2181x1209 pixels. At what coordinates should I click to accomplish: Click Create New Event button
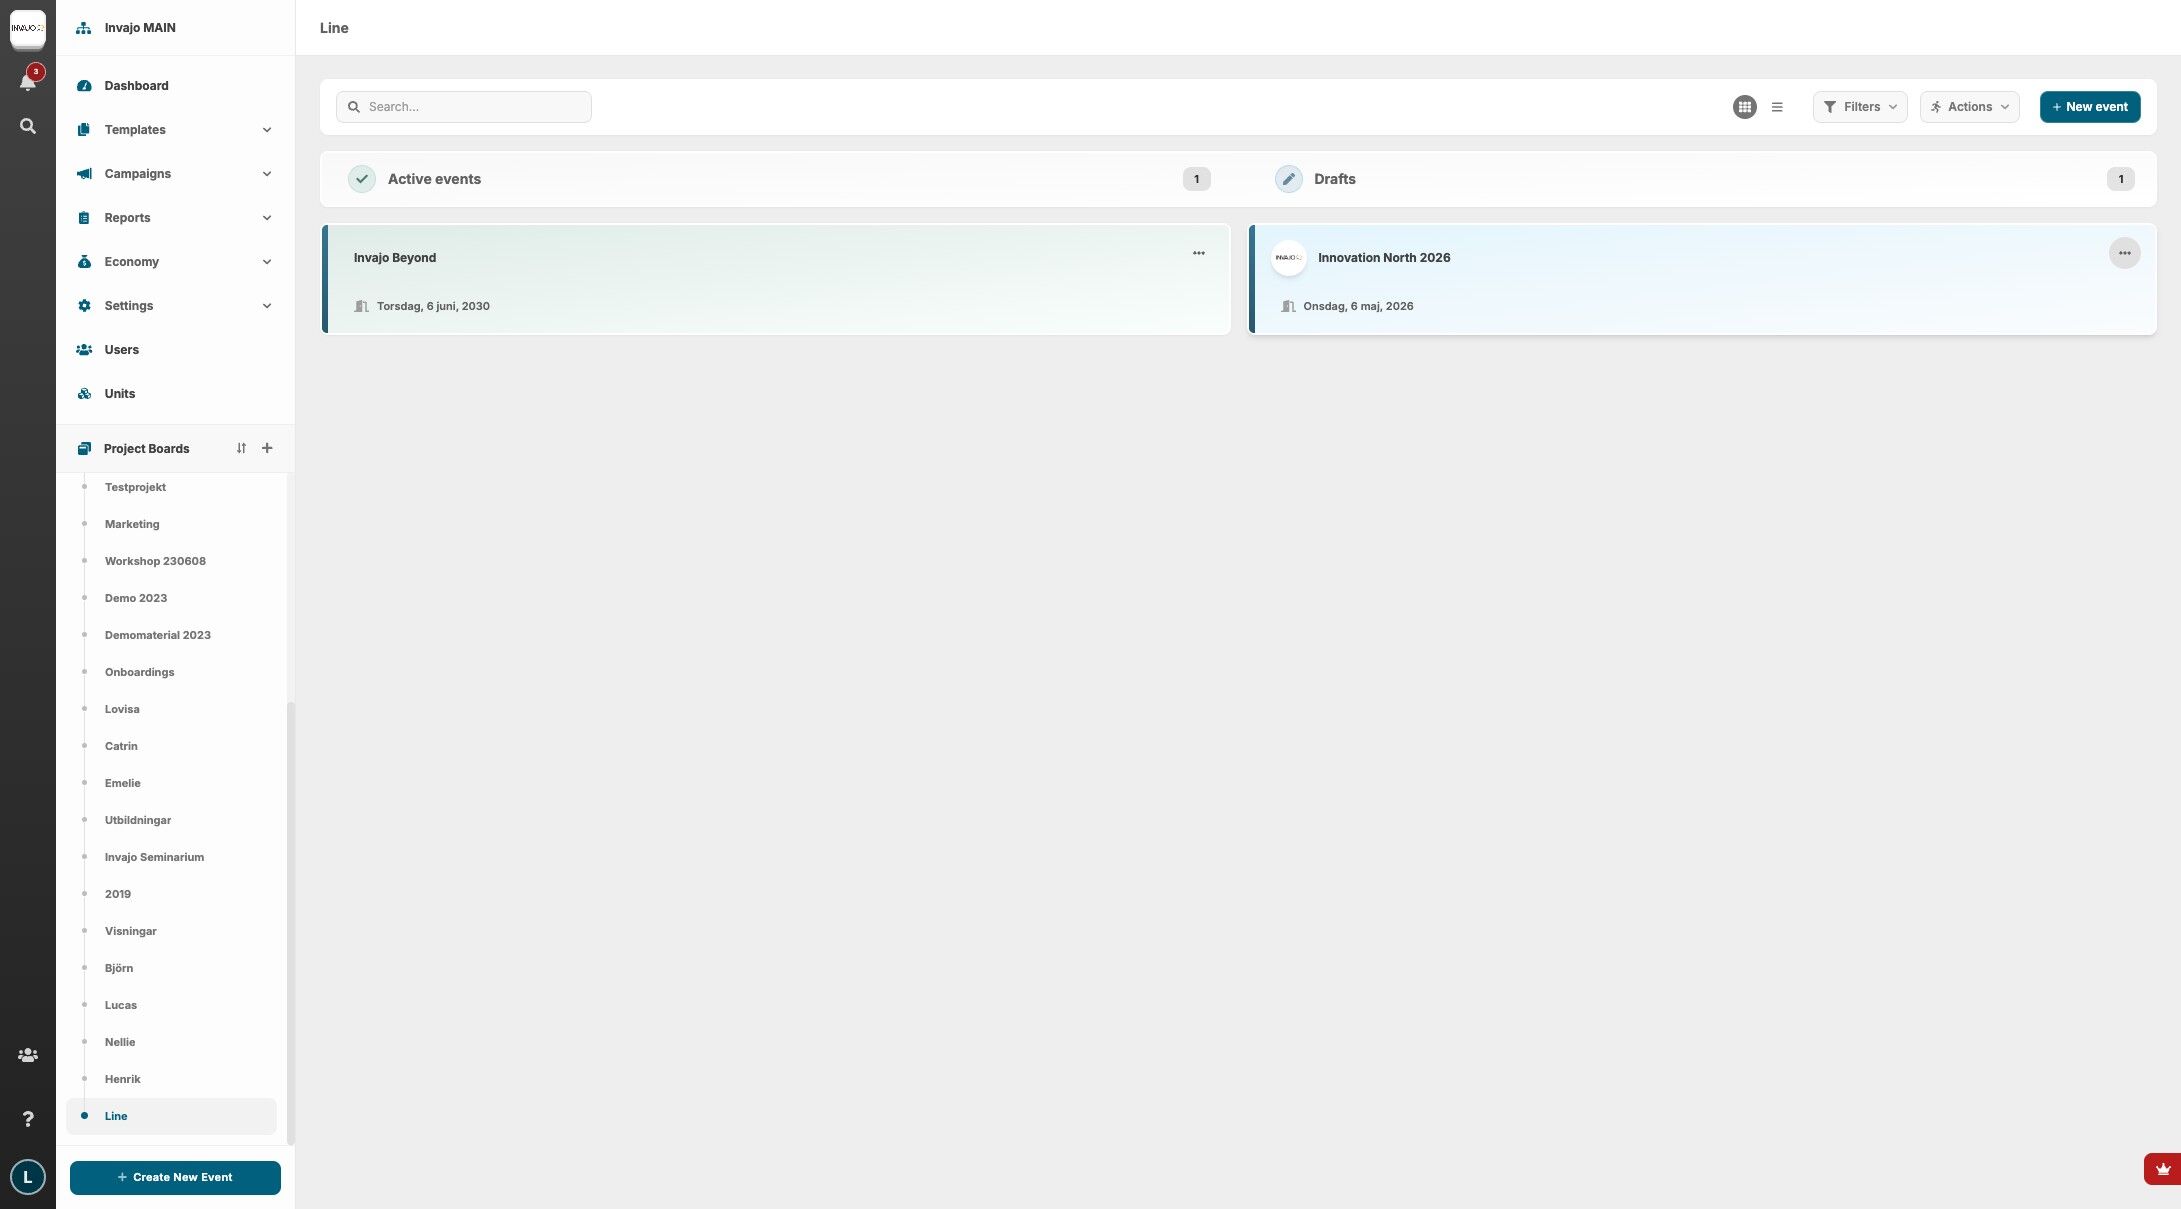pos(175,1177)
